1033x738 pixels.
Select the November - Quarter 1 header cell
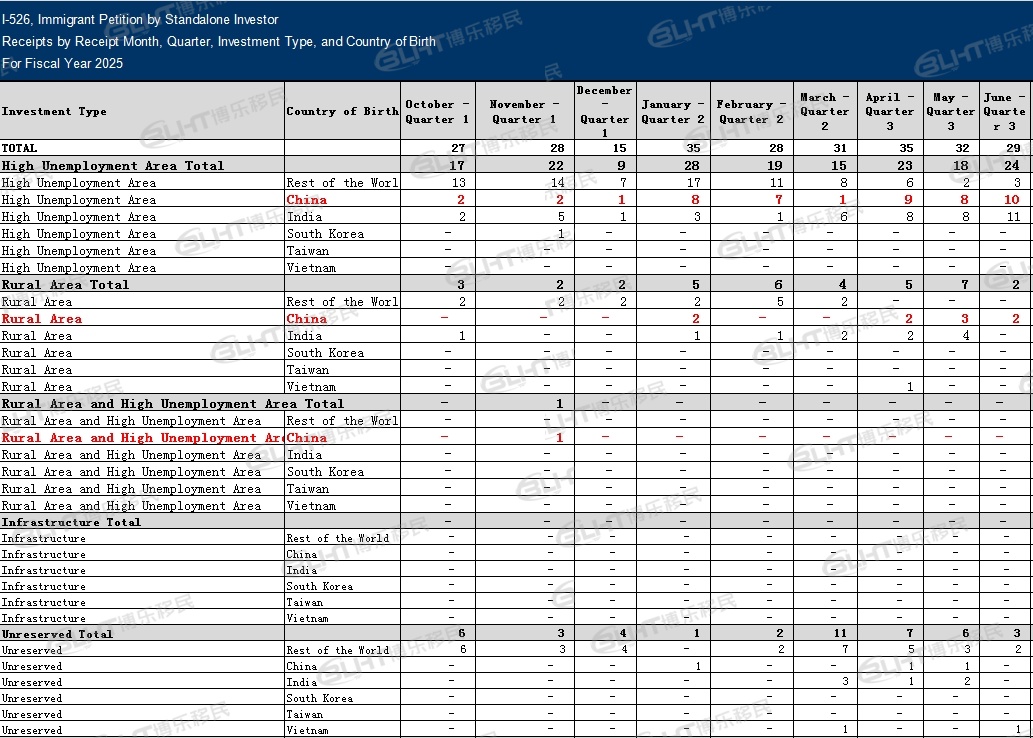click(x=517, y=111)
